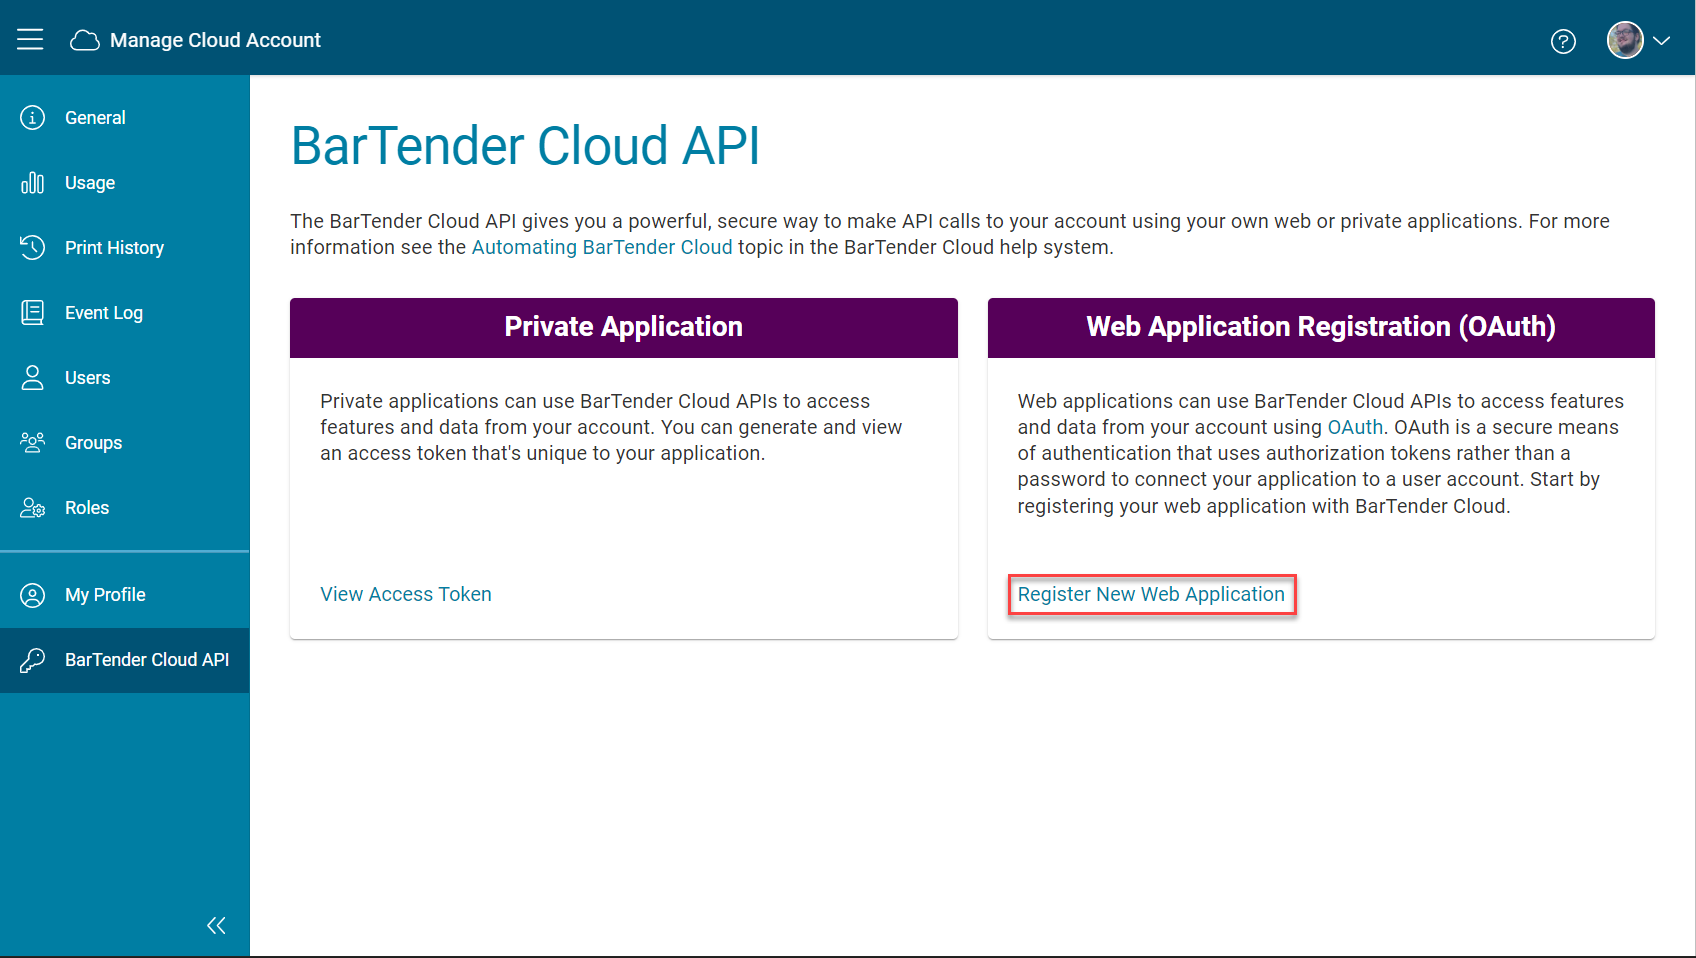Click the My Profile avatar icon
Viewport: 1696px width, 958px height.
pos(32,595)
